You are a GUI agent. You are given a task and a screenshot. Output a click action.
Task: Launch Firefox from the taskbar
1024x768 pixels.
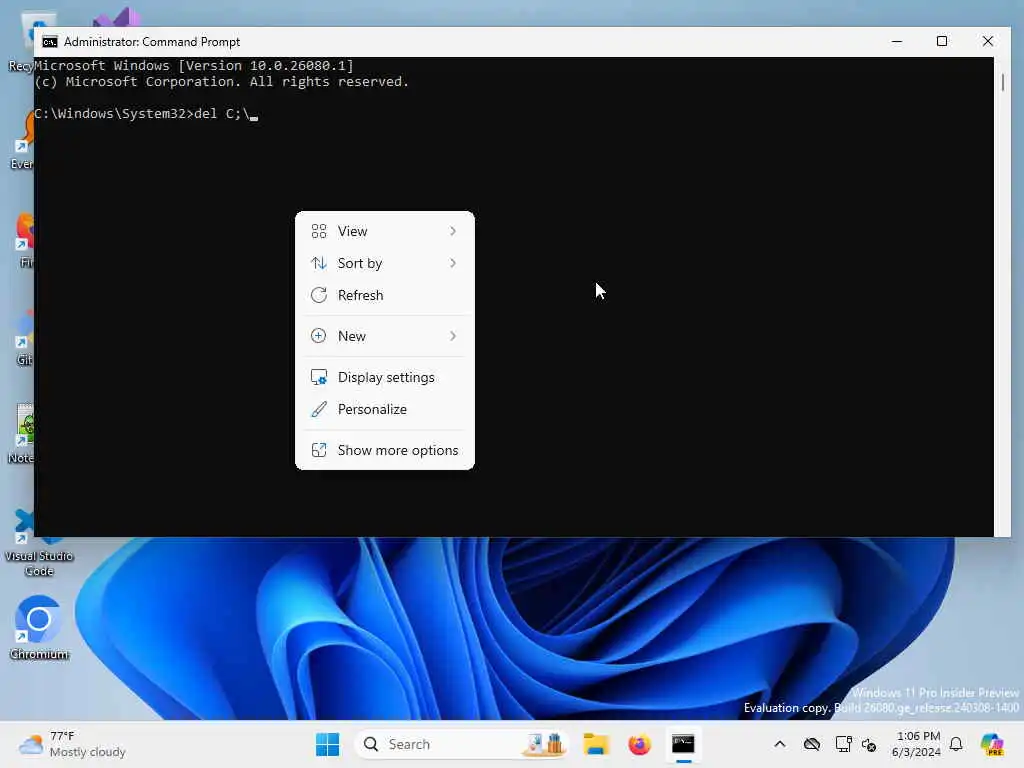coord(639,744)
